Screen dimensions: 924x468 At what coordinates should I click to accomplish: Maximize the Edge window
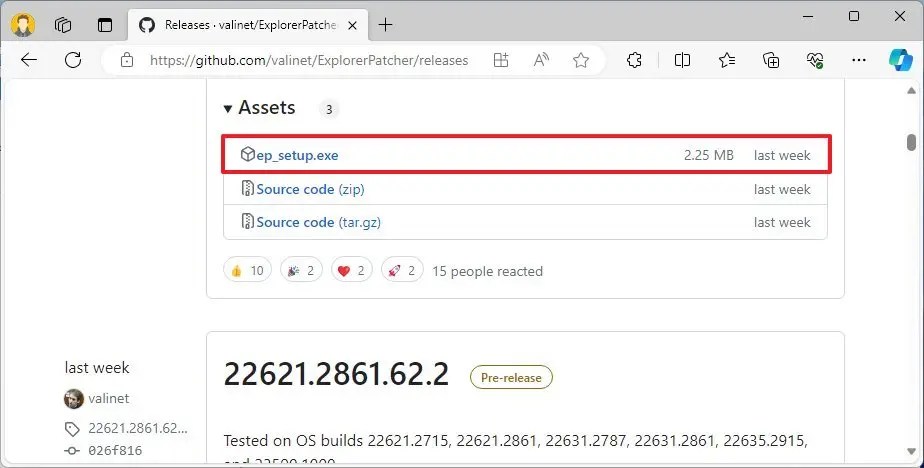coord(854,17)
